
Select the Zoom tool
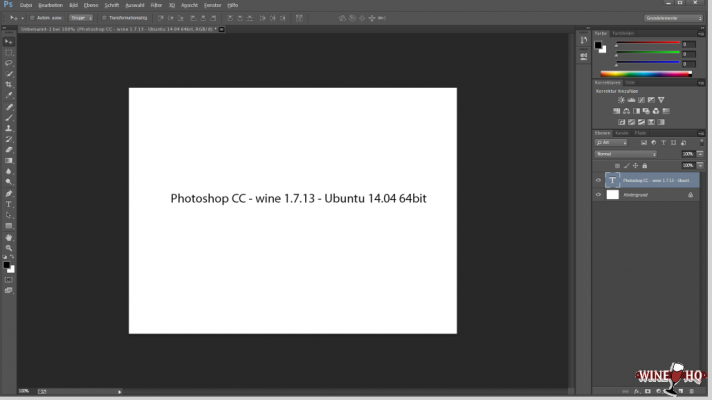tap(9, 248)
